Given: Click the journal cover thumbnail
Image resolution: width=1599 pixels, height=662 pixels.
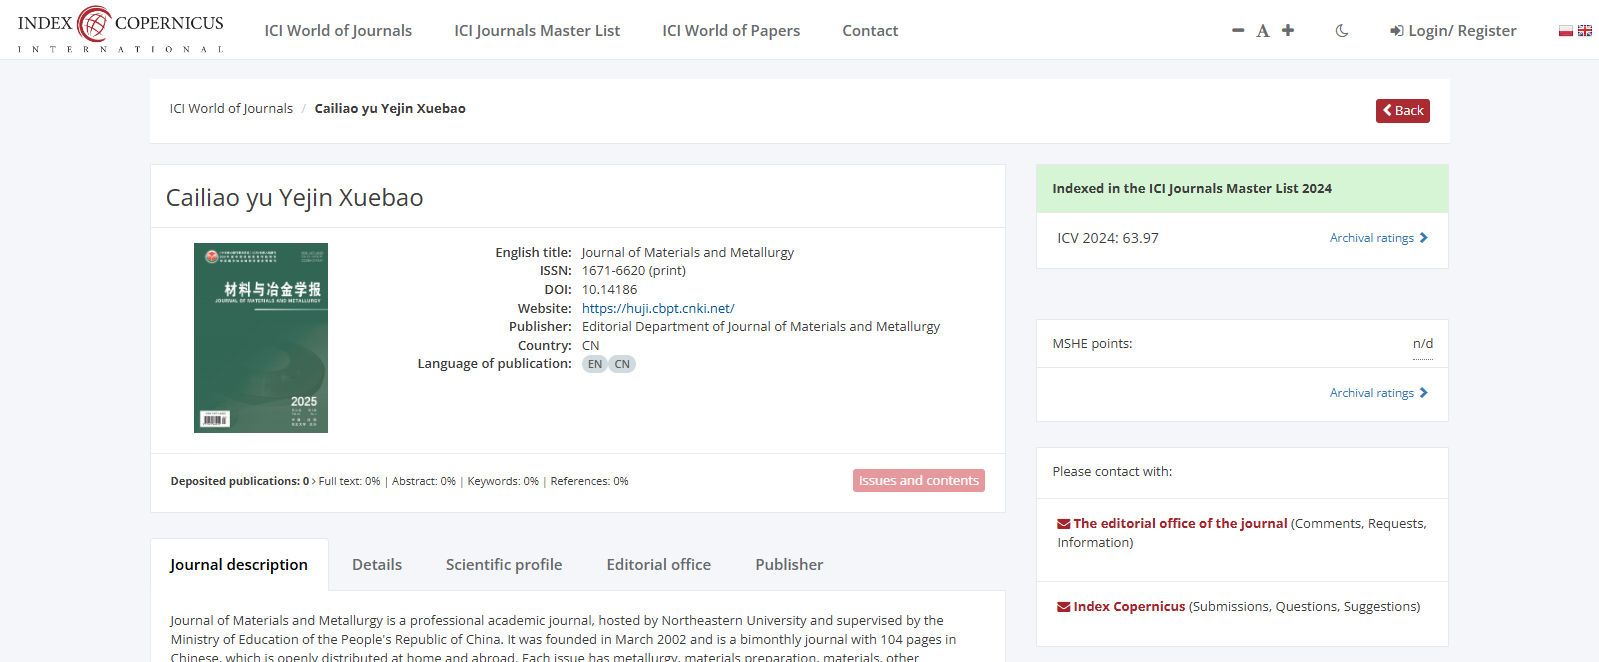Looking at the screenshot, I should tap(261, 338).
